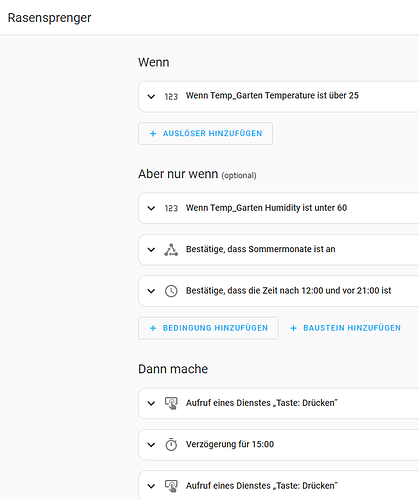Click the plus icon in Auslöser hinzufügen
419x500 pixels.
tap(153, 134)
